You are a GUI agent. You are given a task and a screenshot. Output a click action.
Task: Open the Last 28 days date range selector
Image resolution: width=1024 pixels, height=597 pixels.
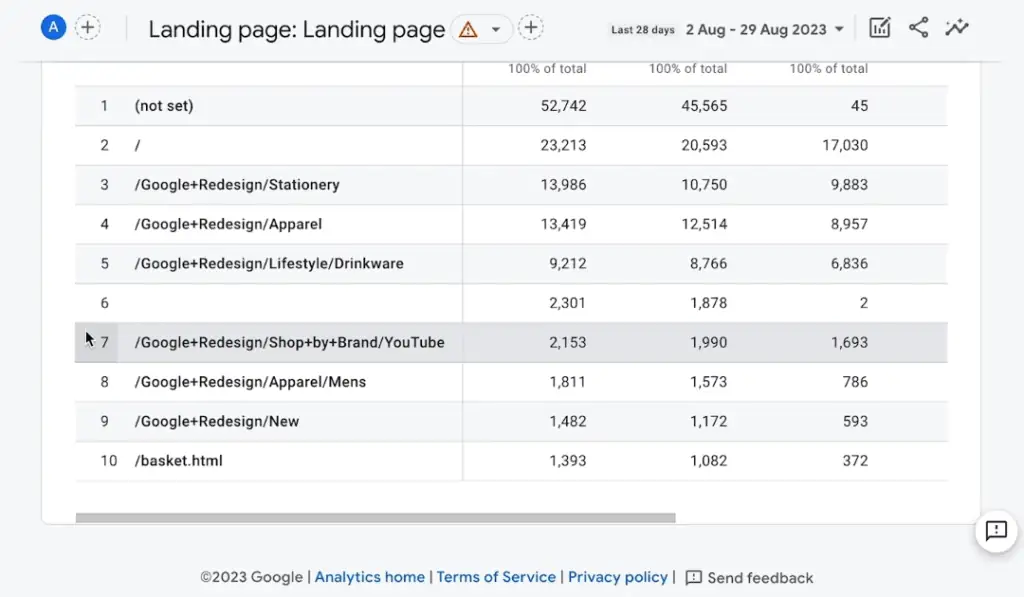coord(641,30)
